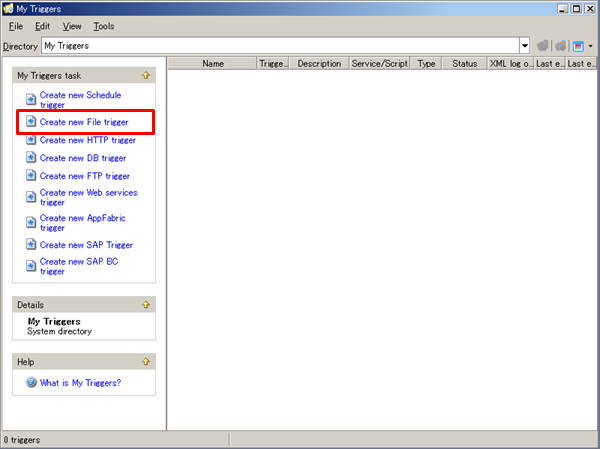Sort list by Status column header
The width and height of the screenshot is (600, 449).
coord(464,63)
